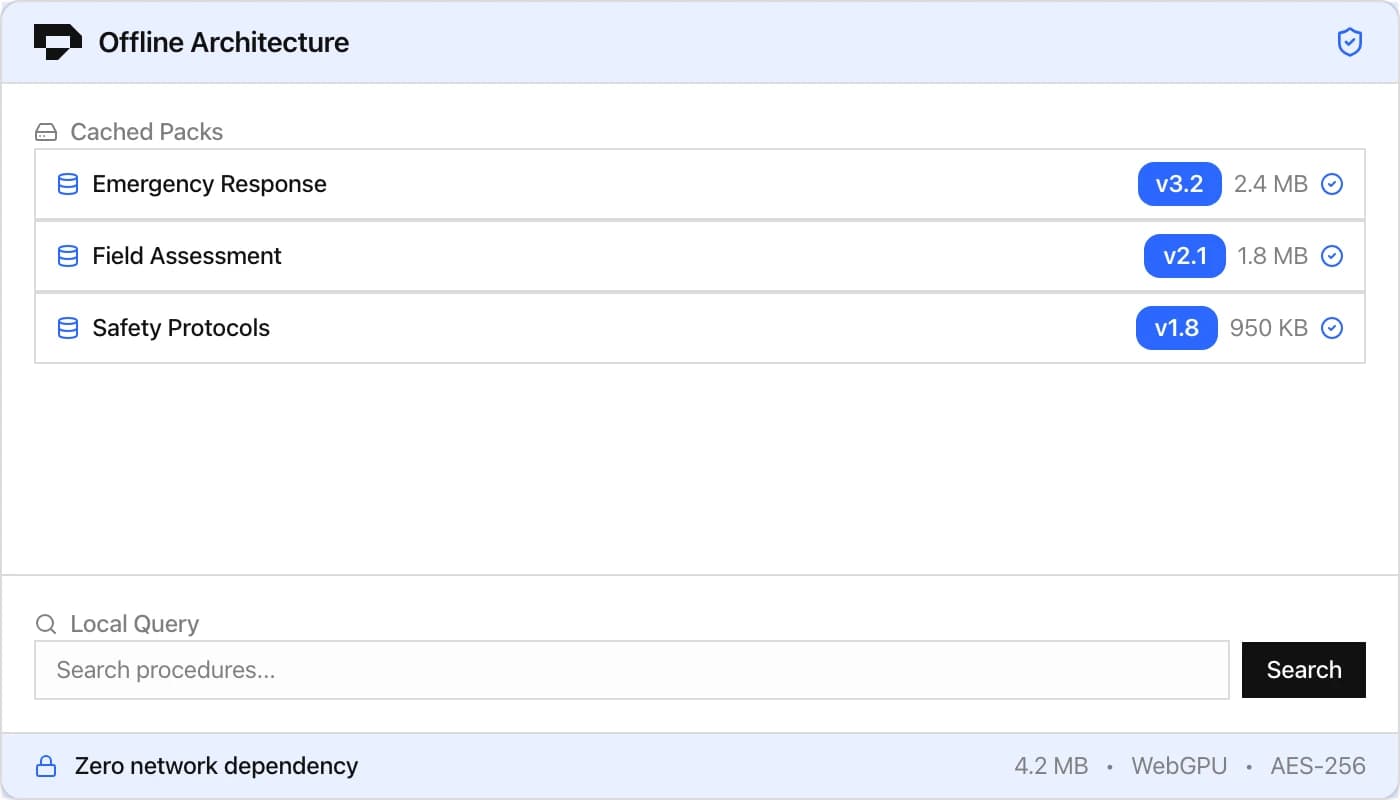Screen dimensions: 1400x800
Task: Click the Safety Protocols database icon
Action: coord(68,328)
